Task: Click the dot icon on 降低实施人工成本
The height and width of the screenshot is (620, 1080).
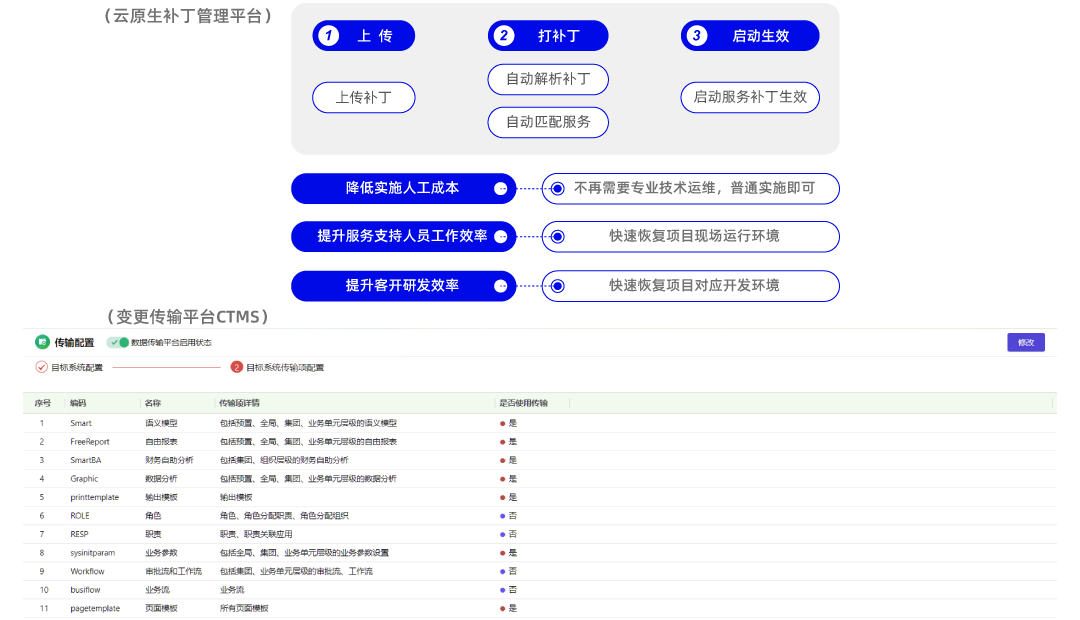Action: (501, 188)
